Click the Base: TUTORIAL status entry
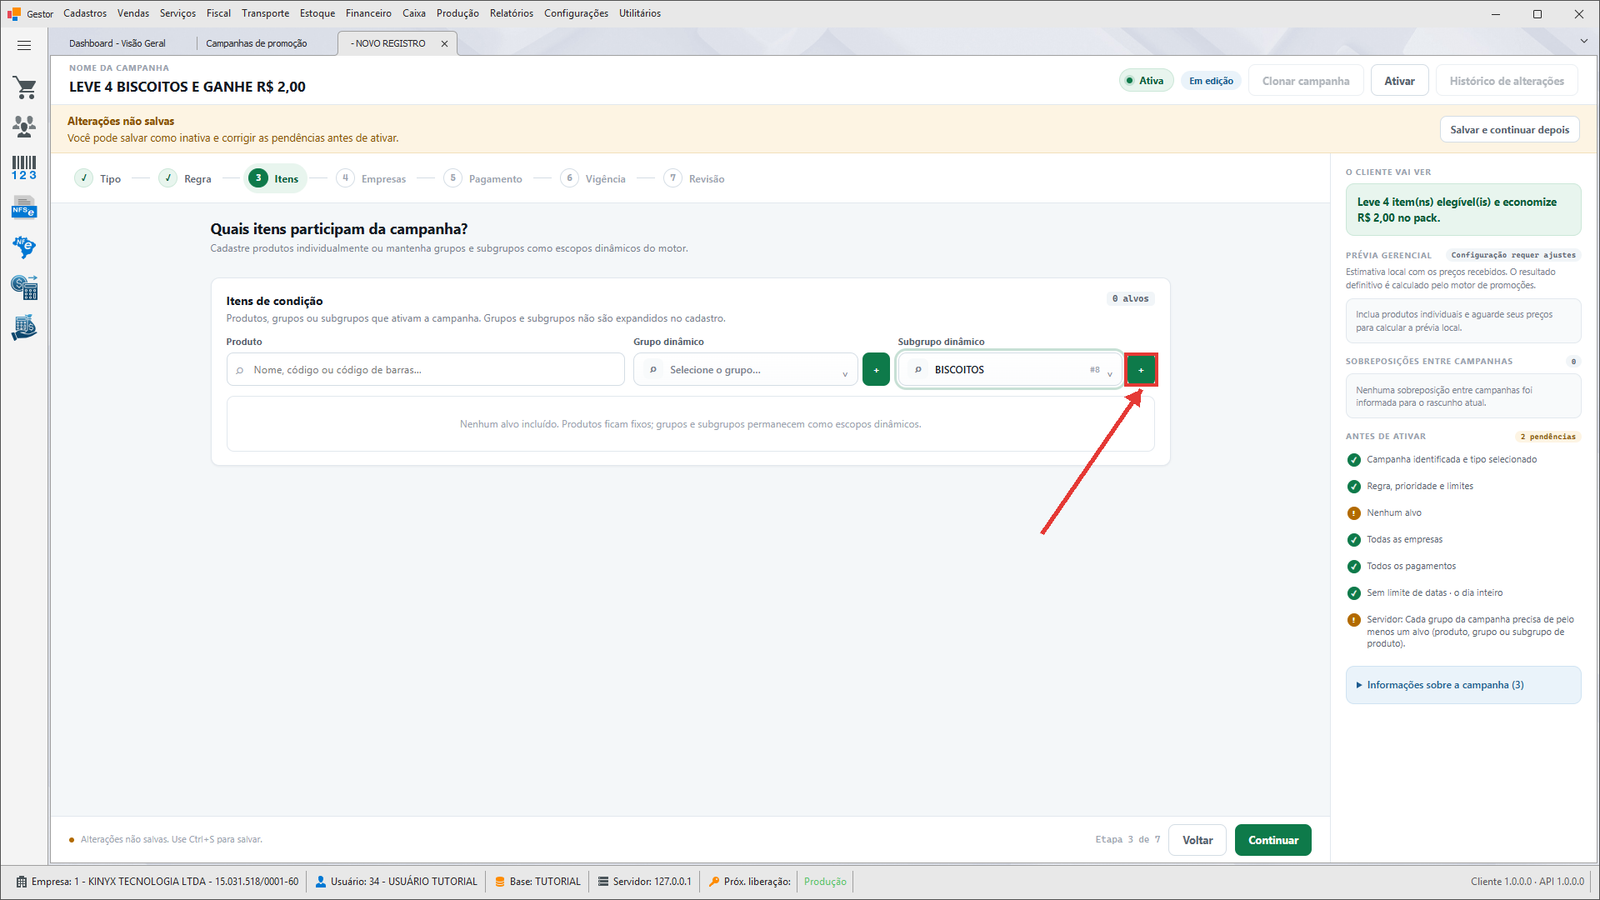 pyautogui.click(x=538, y=882)
